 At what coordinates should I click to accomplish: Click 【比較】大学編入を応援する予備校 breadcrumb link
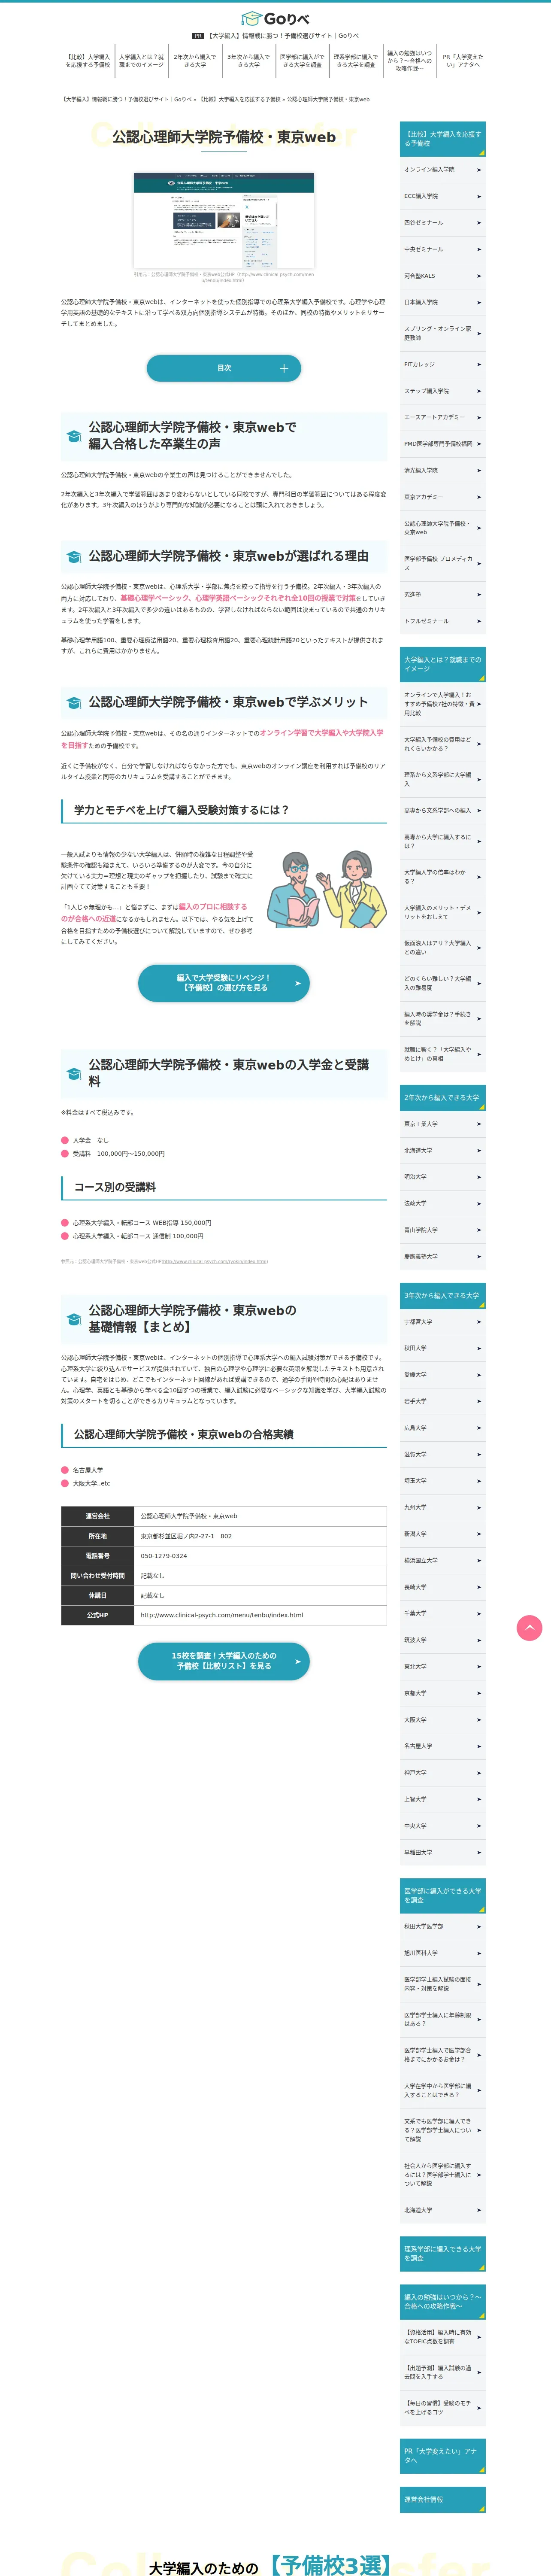(x=240, y=100)
